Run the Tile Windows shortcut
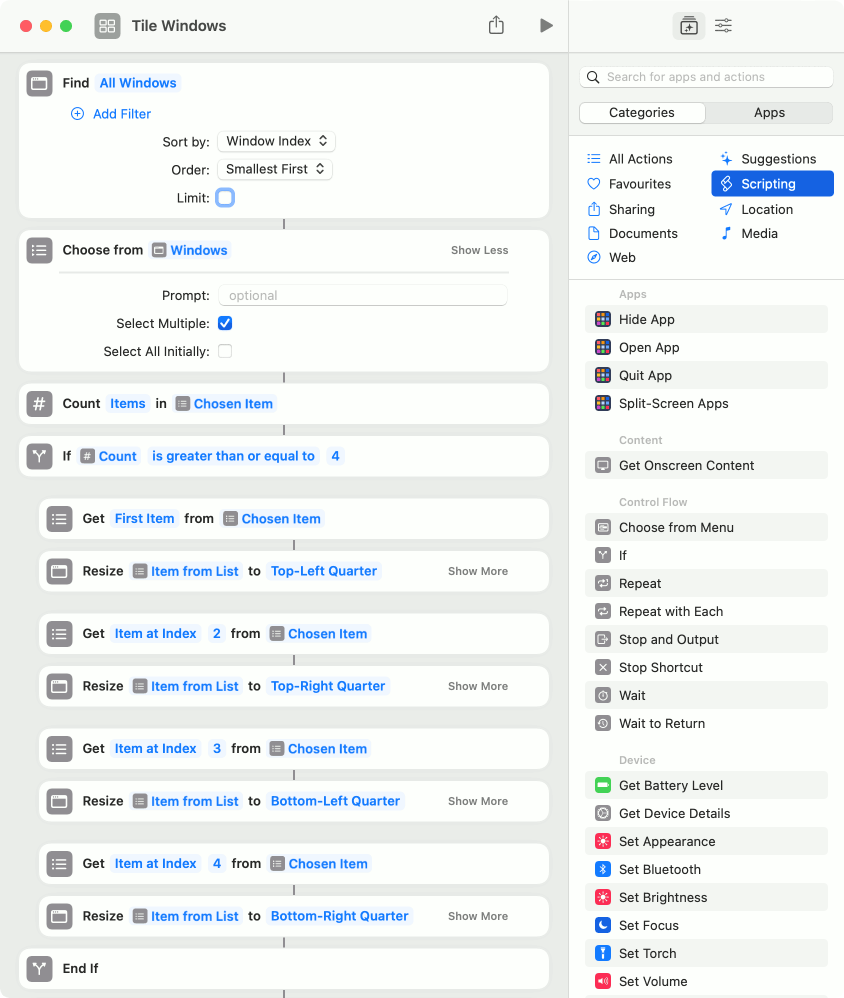This screenshot has height=998, width=844. tap(546, 26)
